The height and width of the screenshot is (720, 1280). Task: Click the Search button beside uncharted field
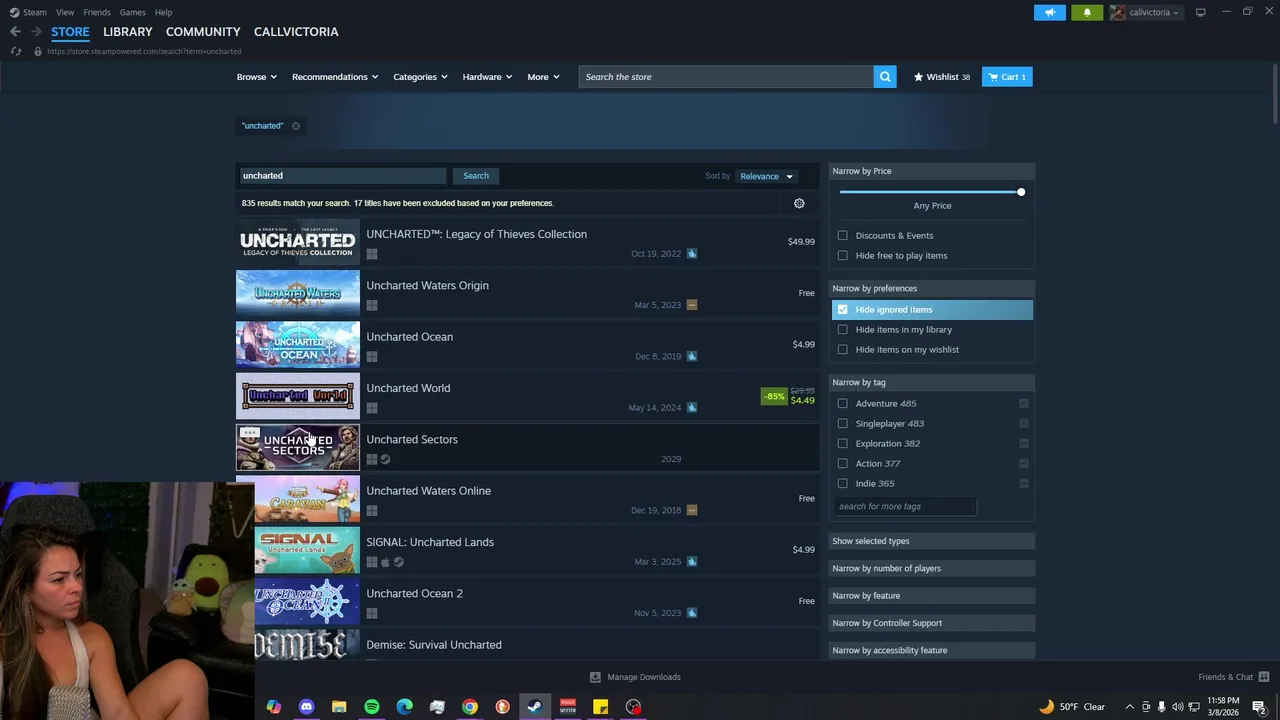pos(476,176)
